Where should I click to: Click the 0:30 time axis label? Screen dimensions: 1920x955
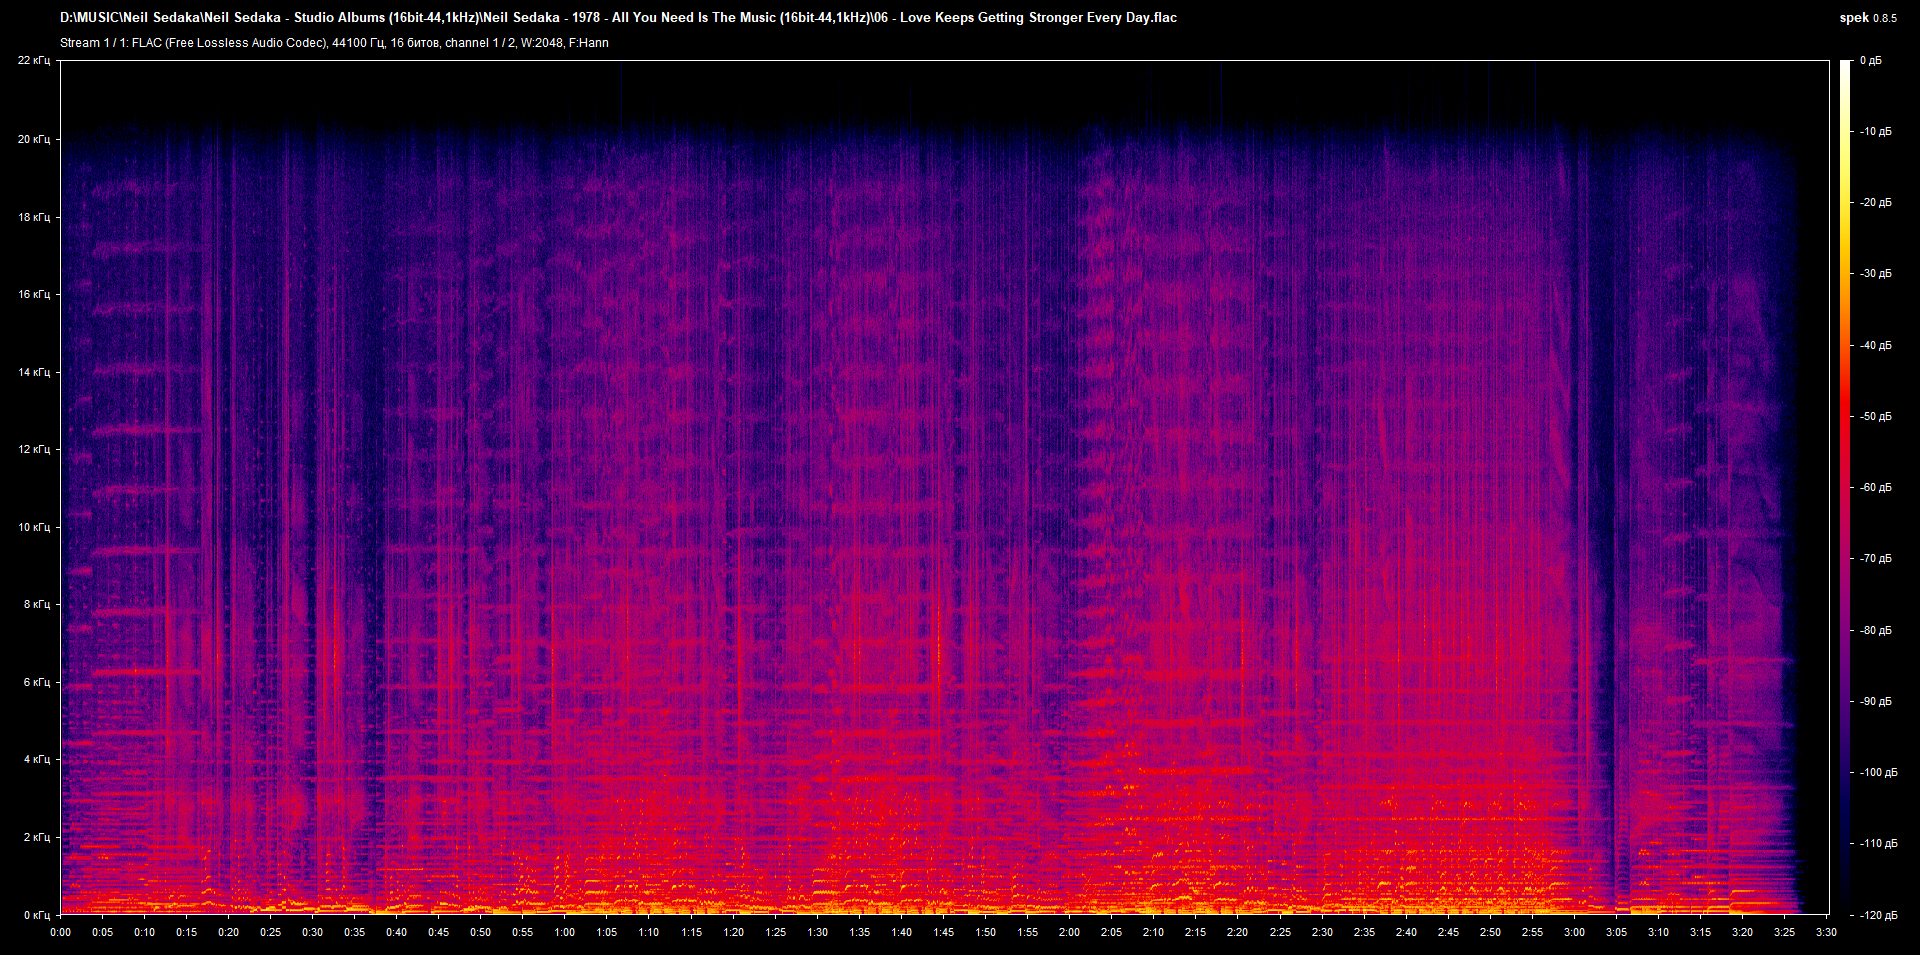pyautogui.click(x=313, y=932)
